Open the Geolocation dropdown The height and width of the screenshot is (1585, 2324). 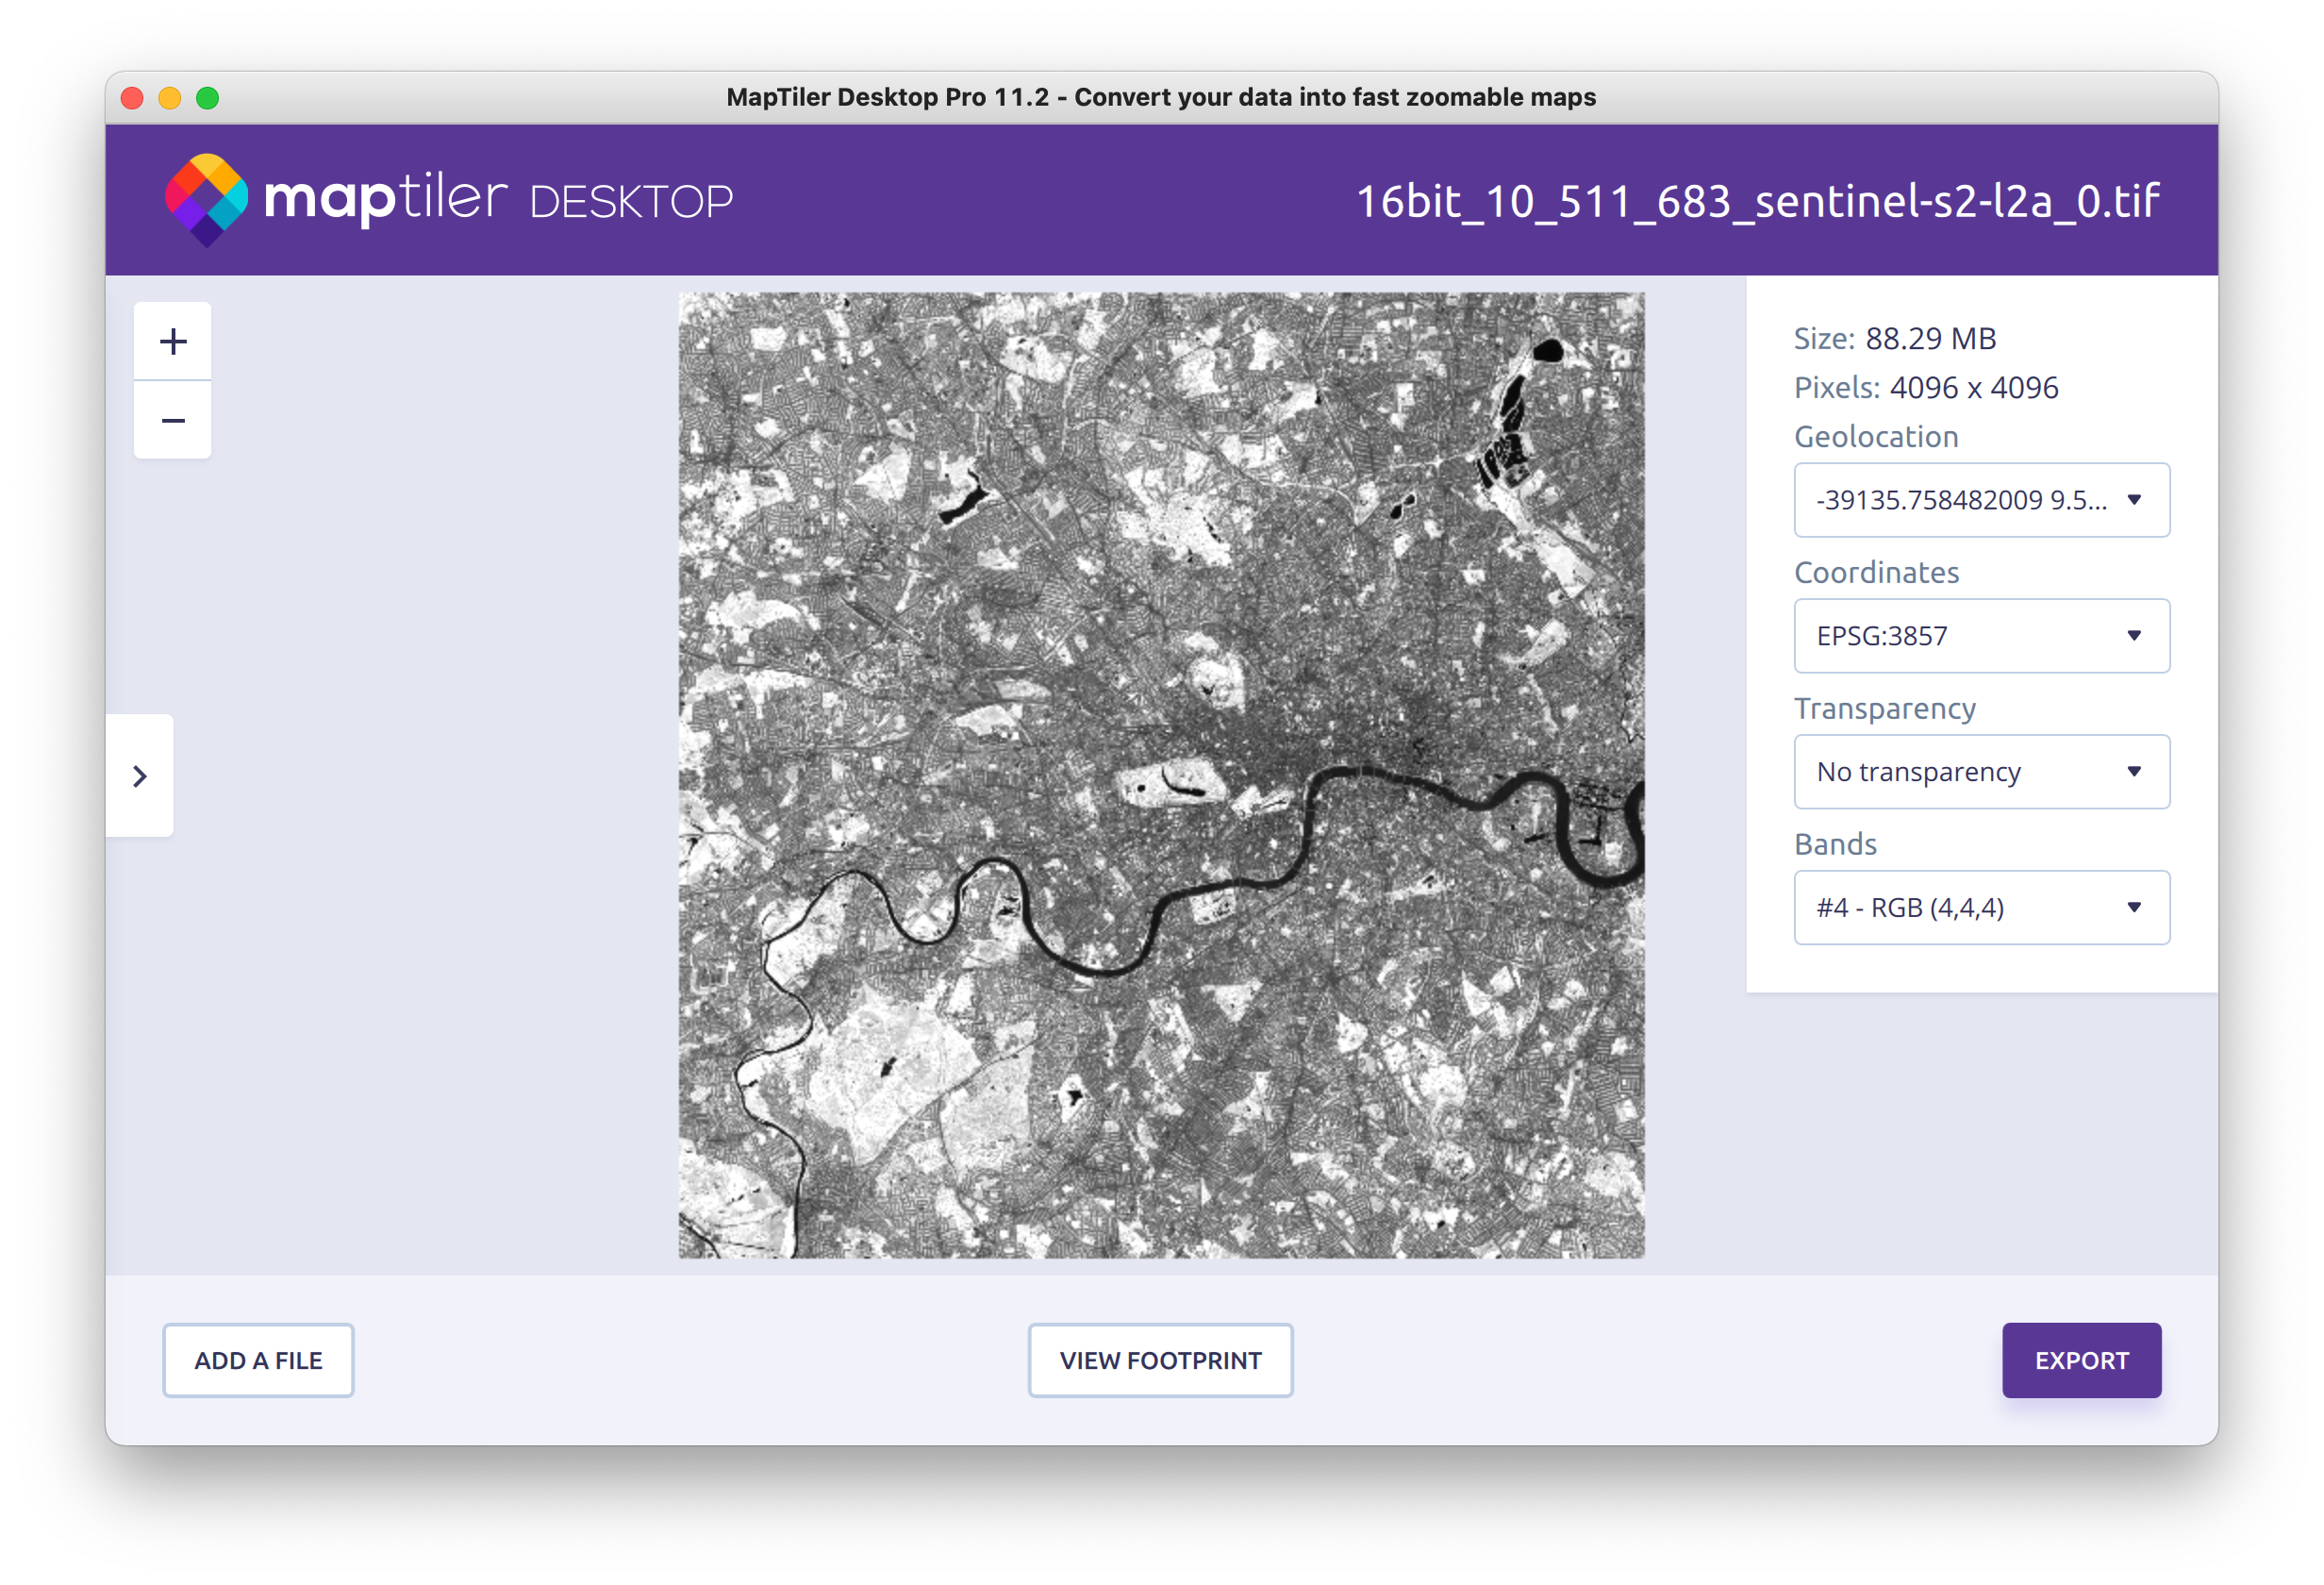tap(1960, 500)
